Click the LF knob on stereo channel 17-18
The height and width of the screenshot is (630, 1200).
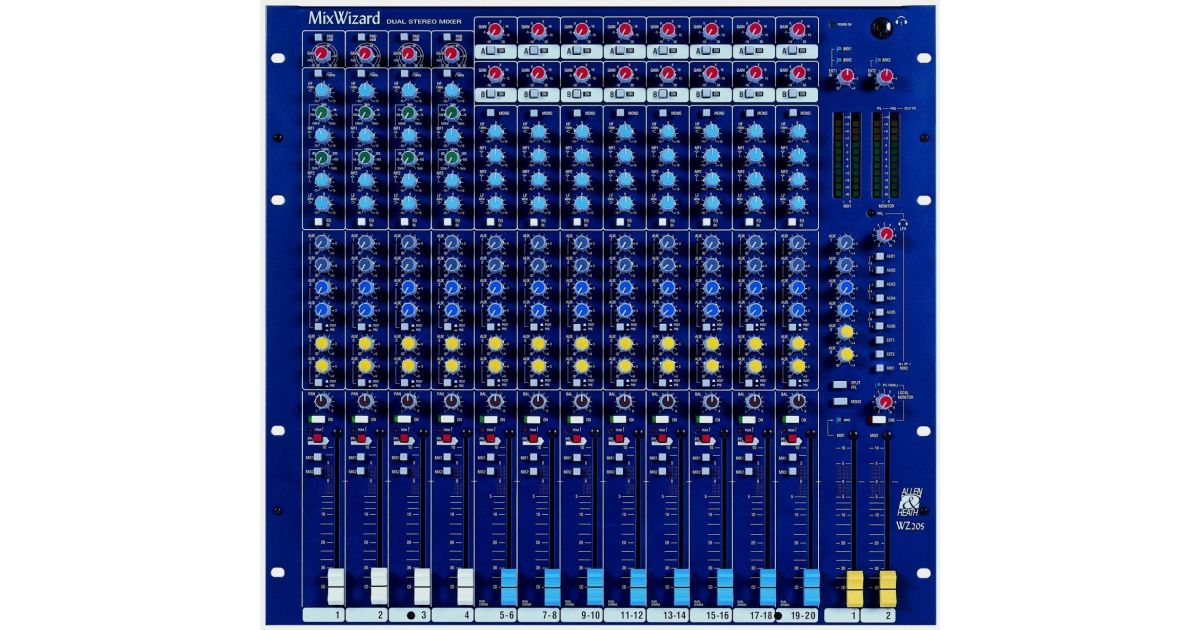[754, 203]
